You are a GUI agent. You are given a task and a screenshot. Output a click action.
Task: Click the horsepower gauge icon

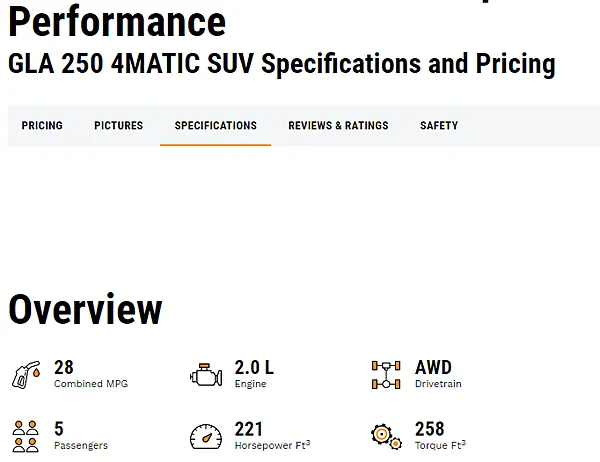[x=205, y=436]
